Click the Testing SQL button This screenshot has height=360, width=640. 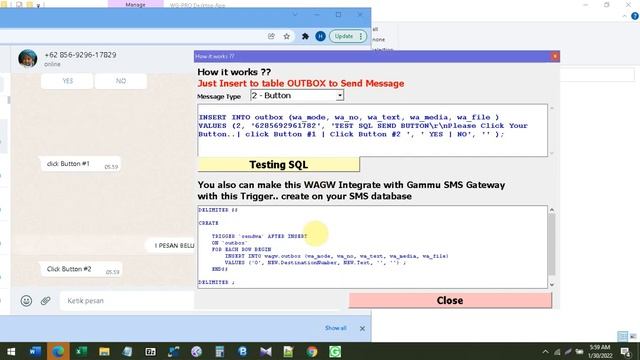point(278,164)
